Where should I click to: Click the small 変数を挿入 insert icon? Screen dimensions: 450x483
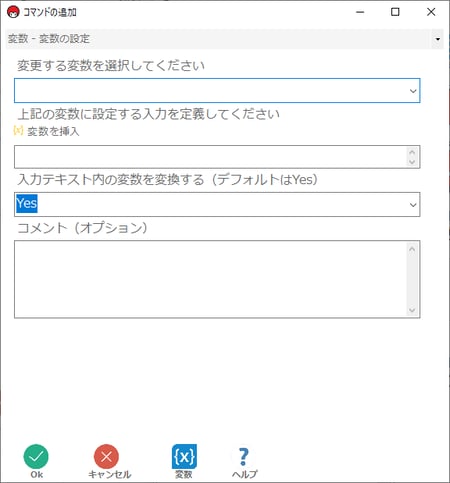point(18,130)
